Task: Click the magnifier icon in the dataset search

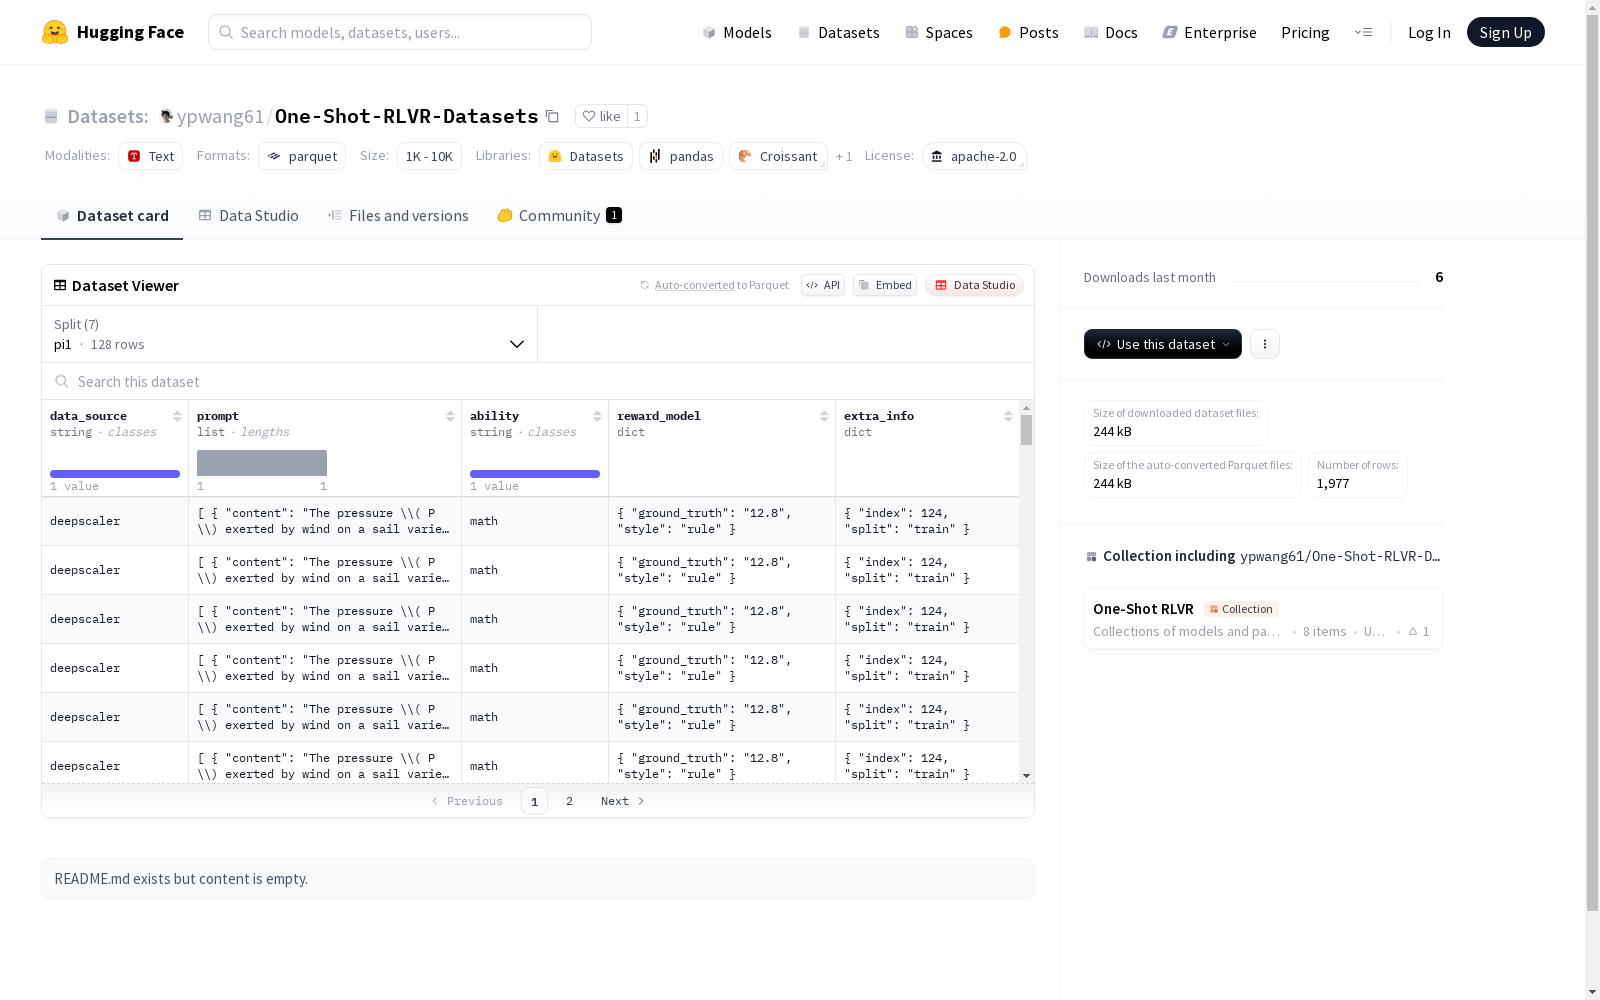Action: point(62,381)
